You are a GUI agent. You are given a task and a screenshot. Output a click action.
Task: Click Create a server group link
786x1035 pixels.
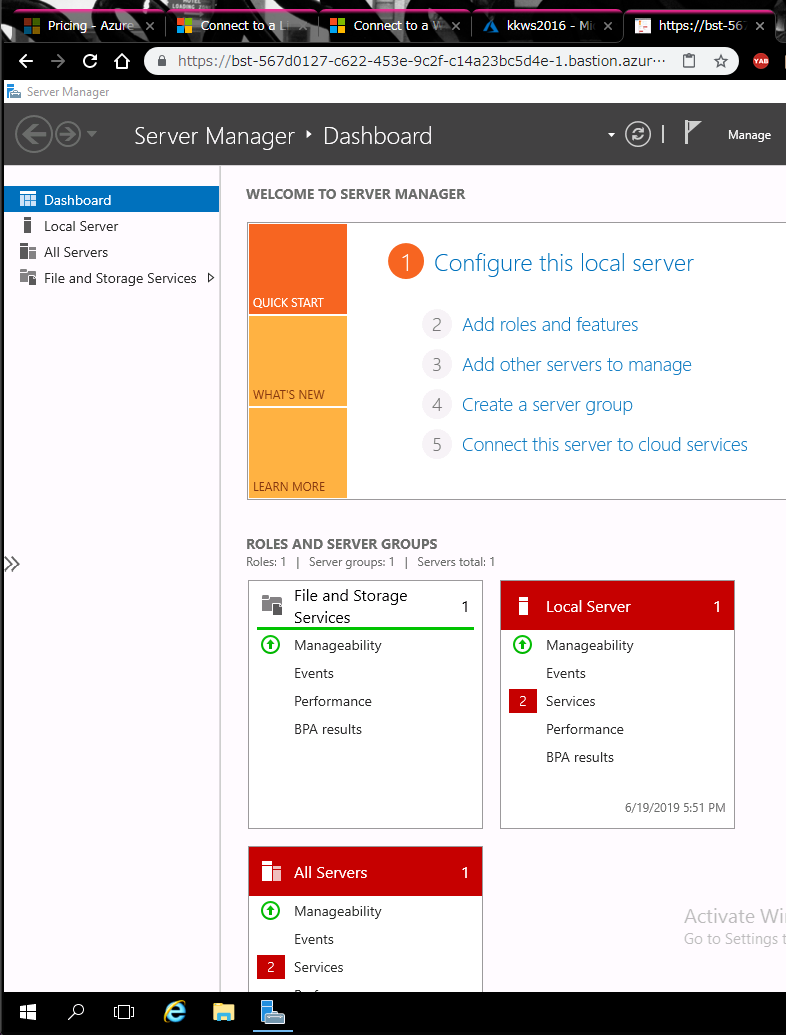(547, 405)
